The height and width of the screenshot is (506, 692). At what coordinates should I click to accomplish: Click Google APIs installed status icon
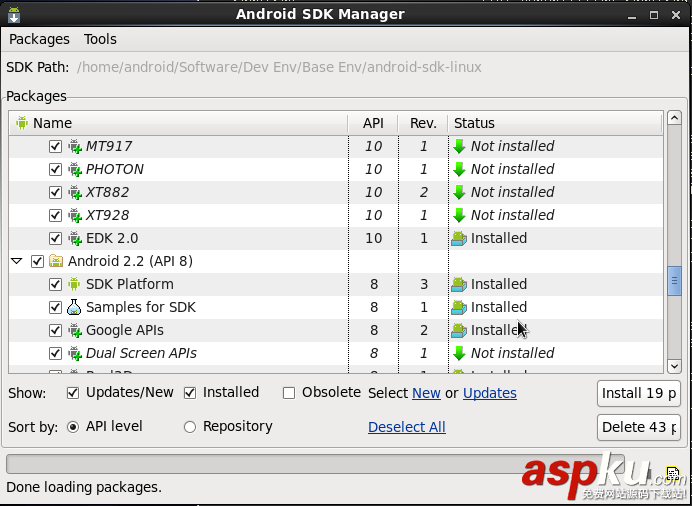click(459, 330)
